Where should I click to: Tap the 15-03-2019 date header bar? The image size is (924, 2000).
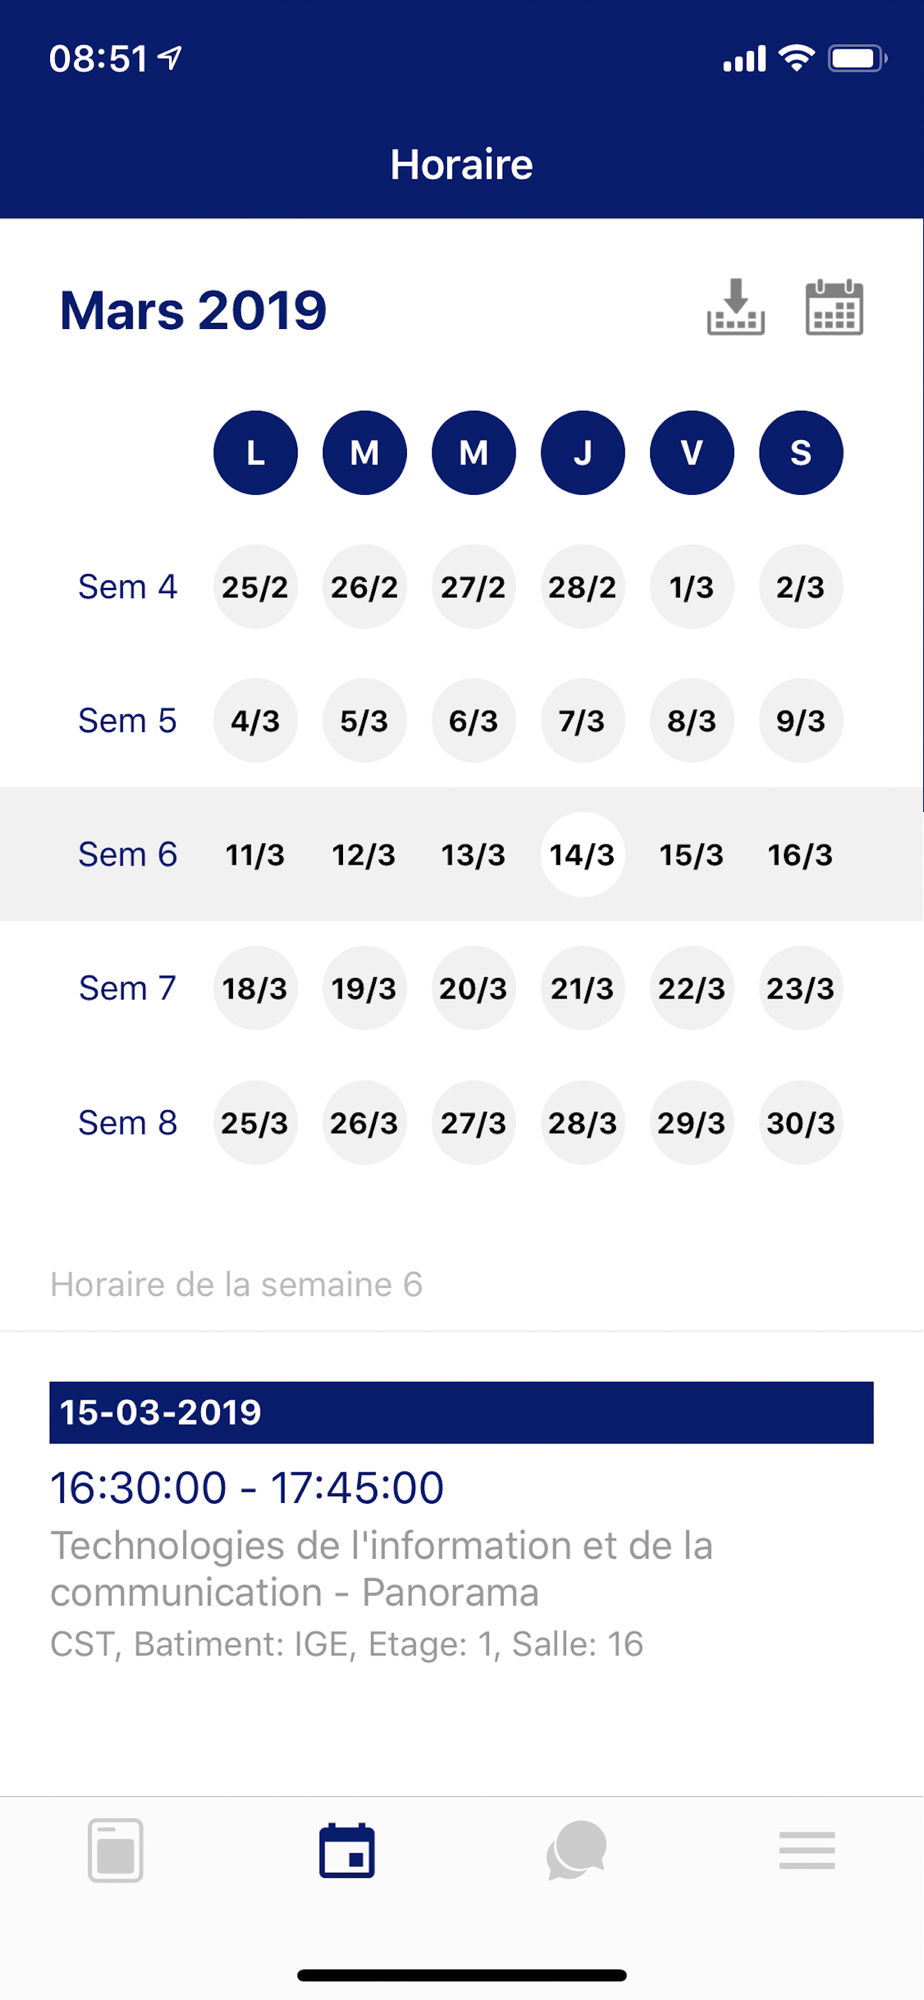tap(461, 1412)
